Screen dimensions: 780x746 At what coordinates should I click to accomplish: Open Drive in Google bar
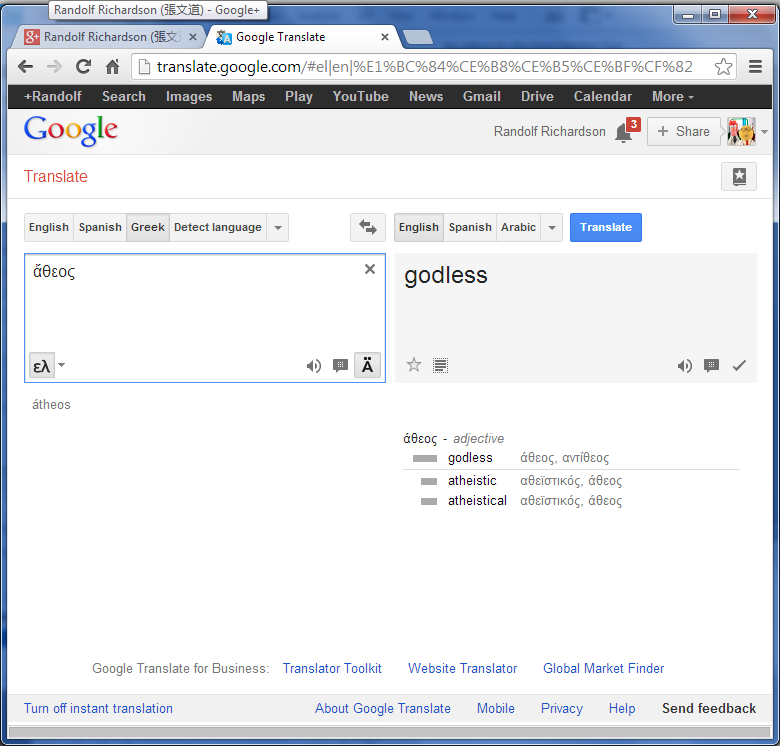pyautogui.click(x=537, y=96)
